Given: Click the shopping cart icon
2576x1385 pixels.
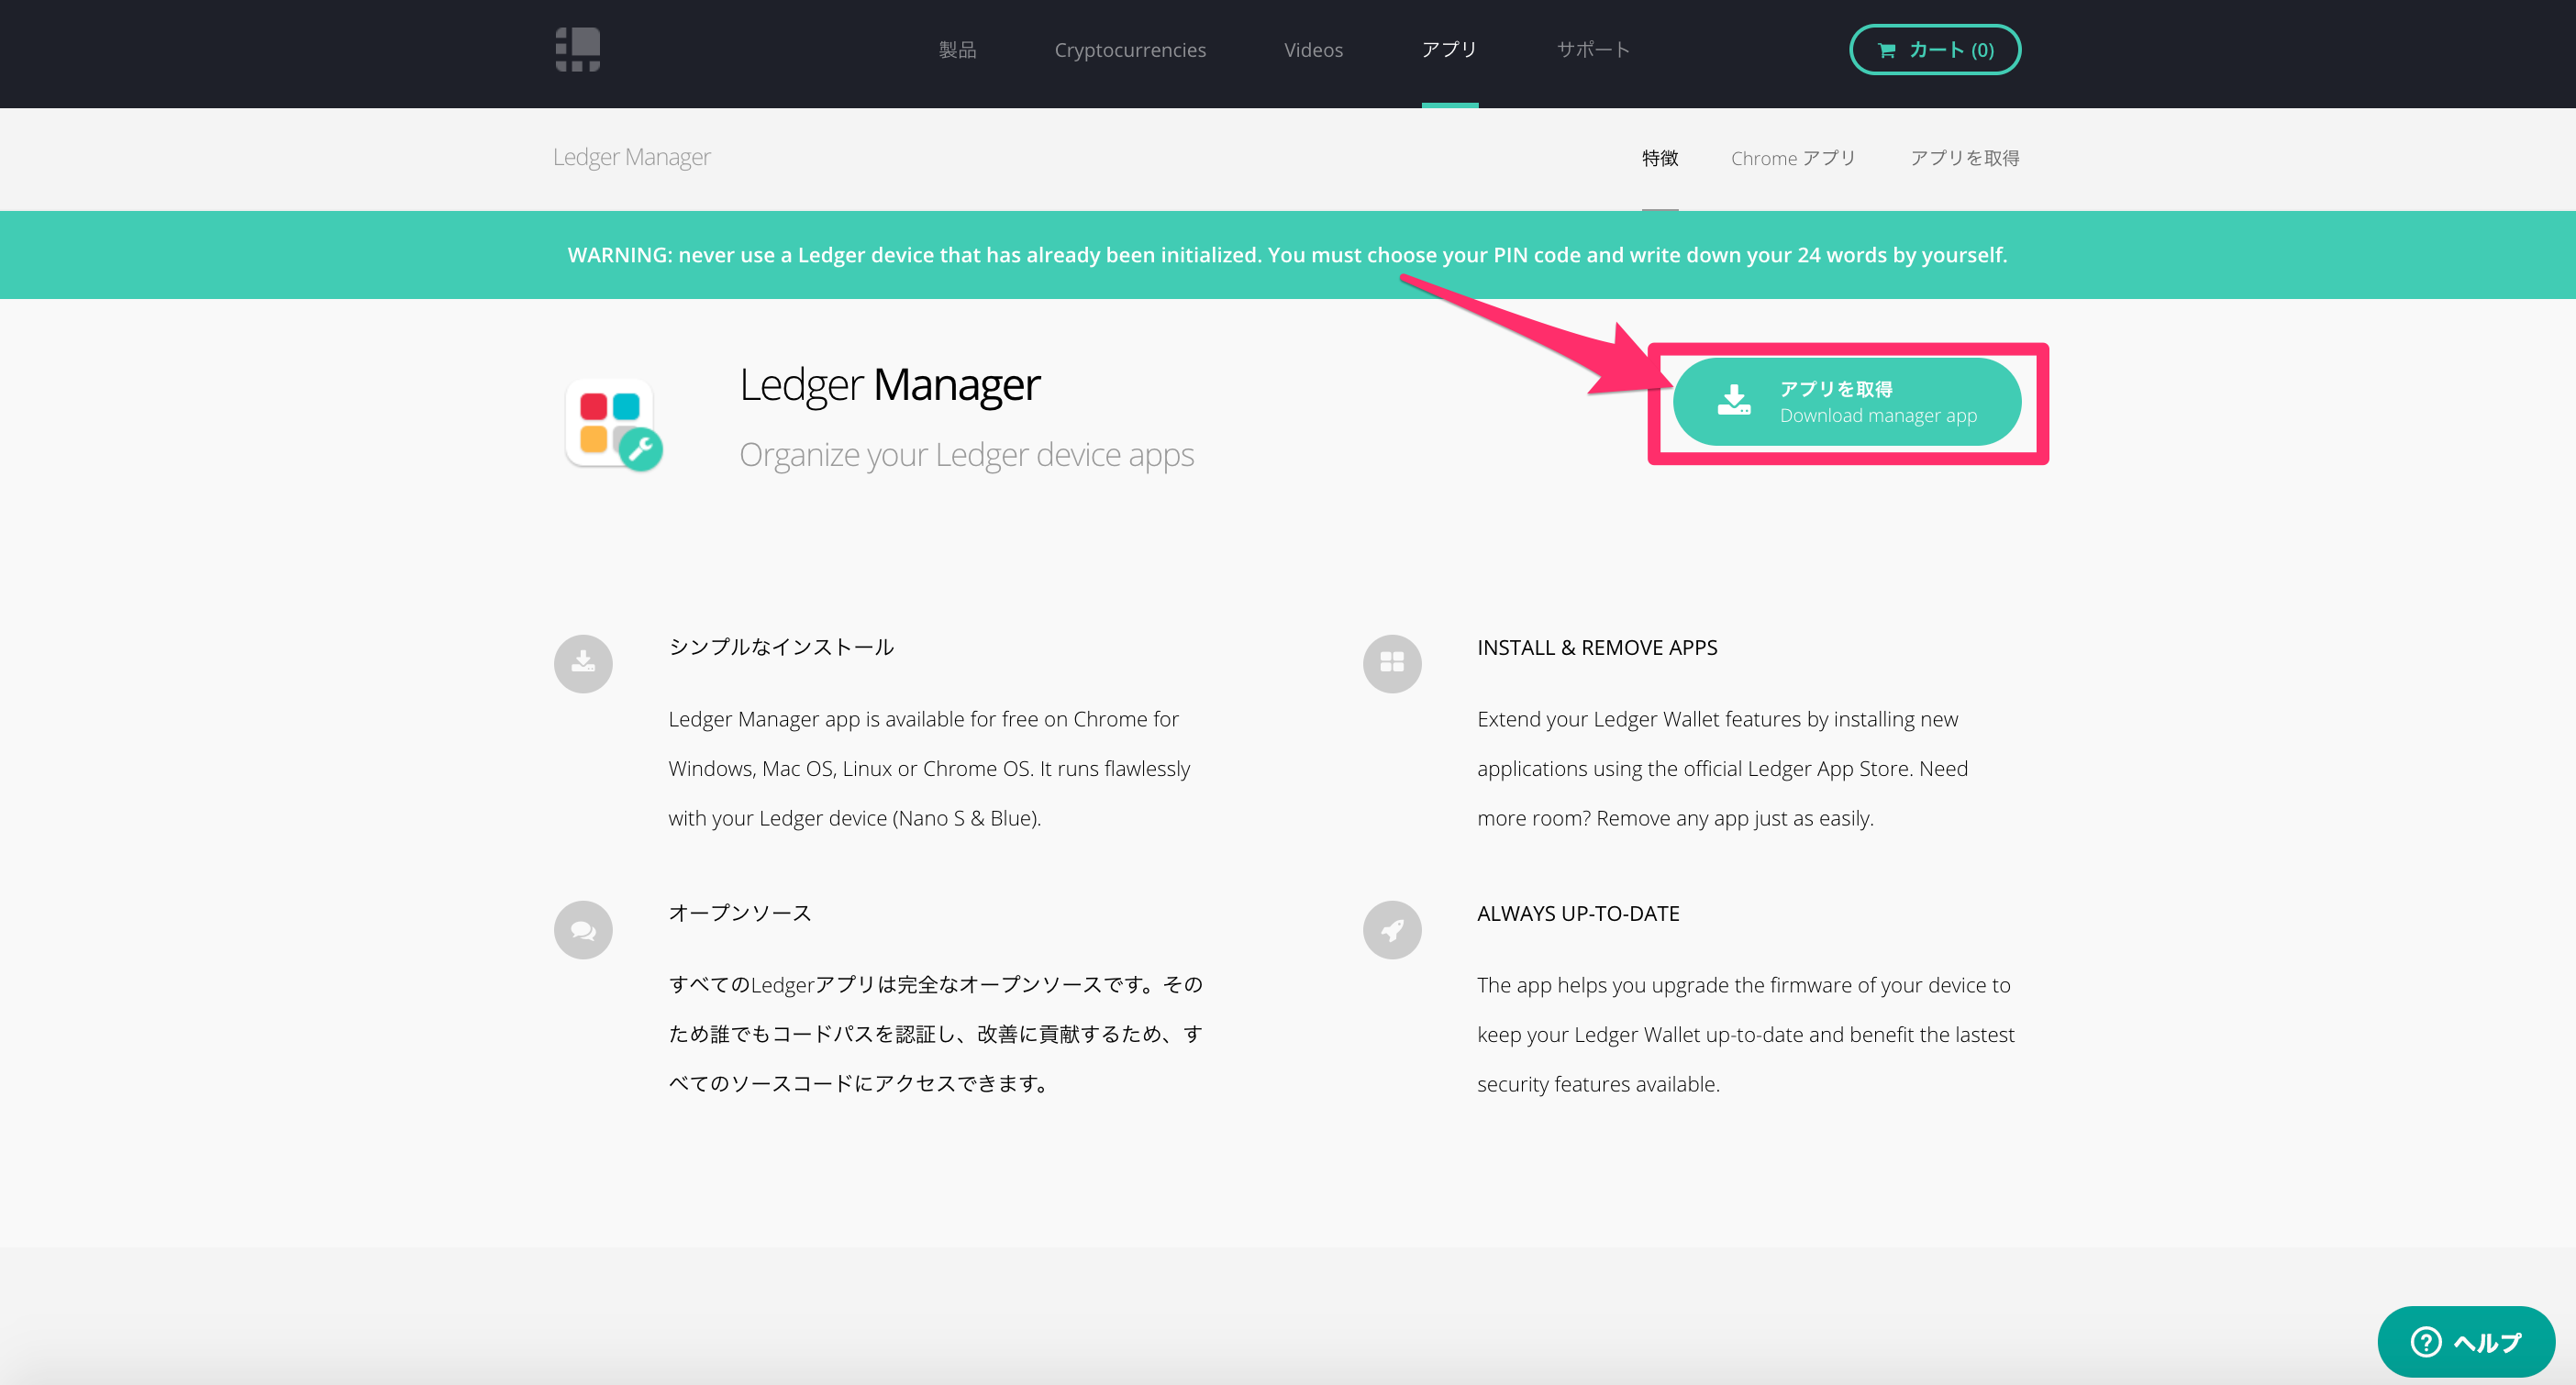Looking at the screenshot, I should click(1886, 50).
